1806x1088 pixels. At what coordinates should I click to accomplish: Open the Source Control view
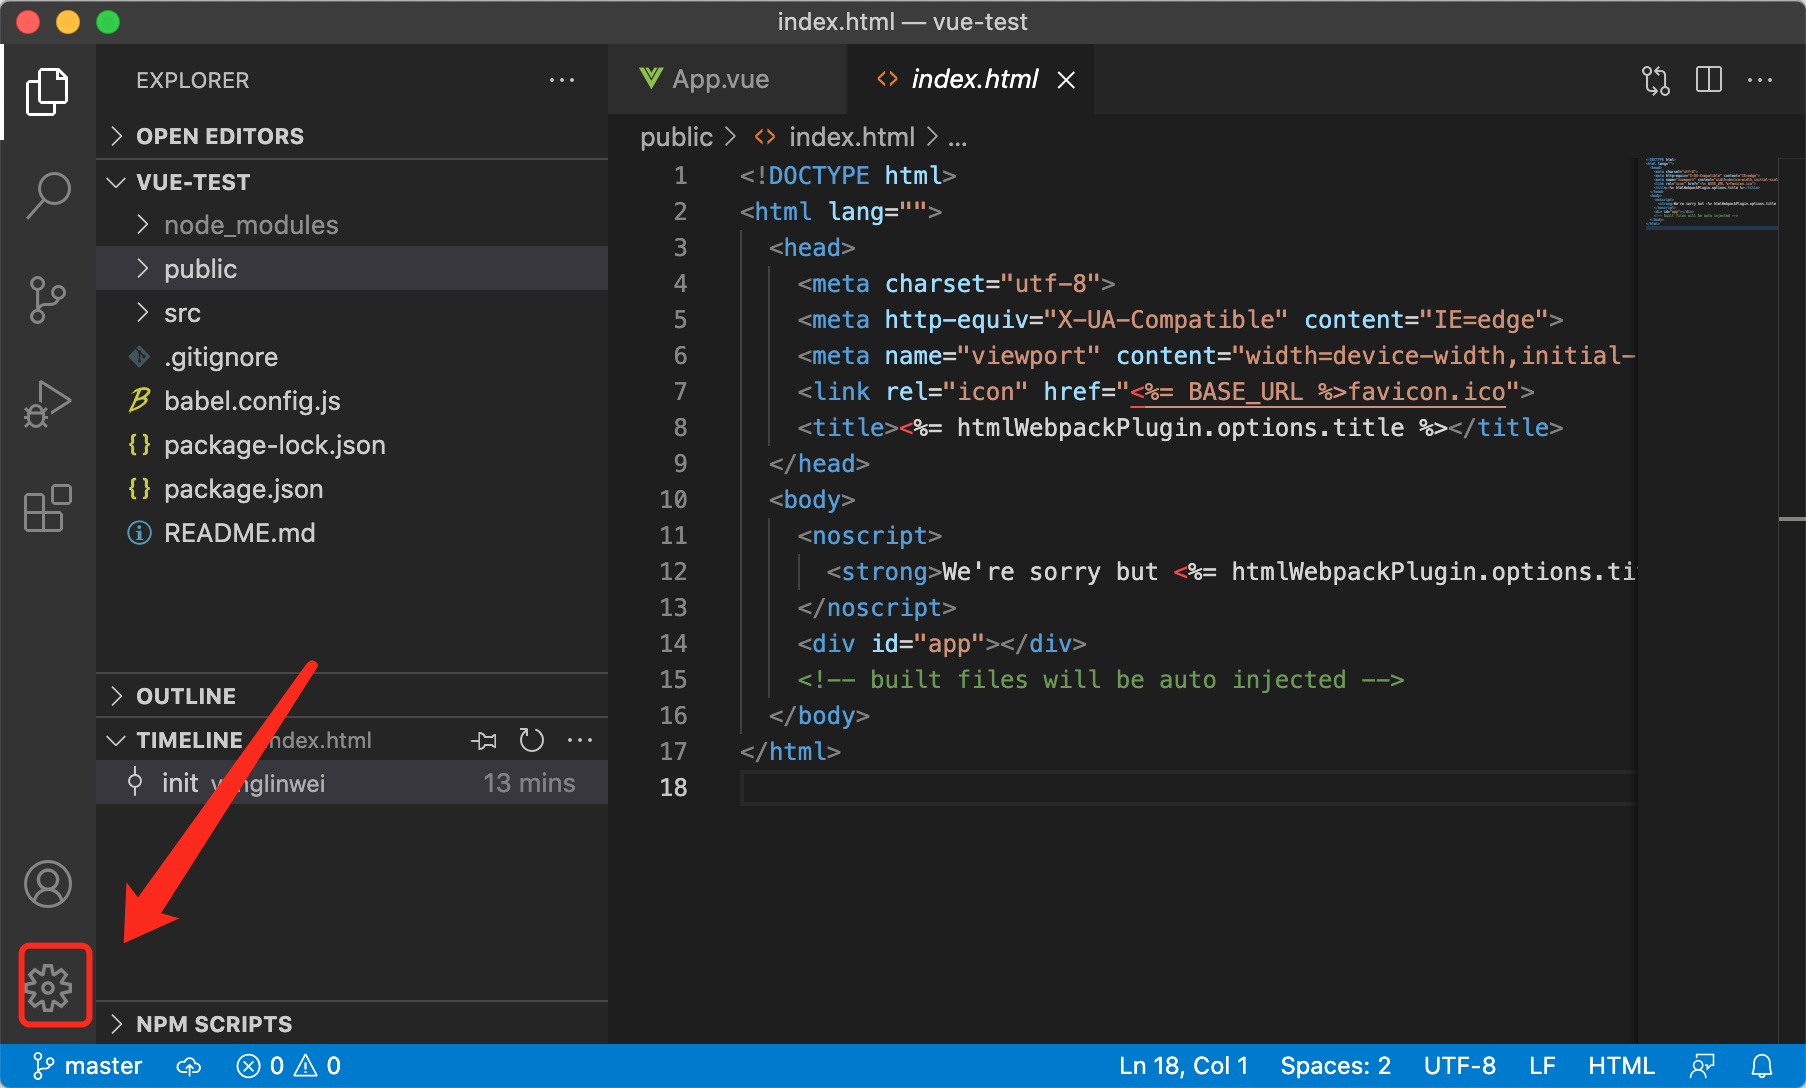point(47,299)
